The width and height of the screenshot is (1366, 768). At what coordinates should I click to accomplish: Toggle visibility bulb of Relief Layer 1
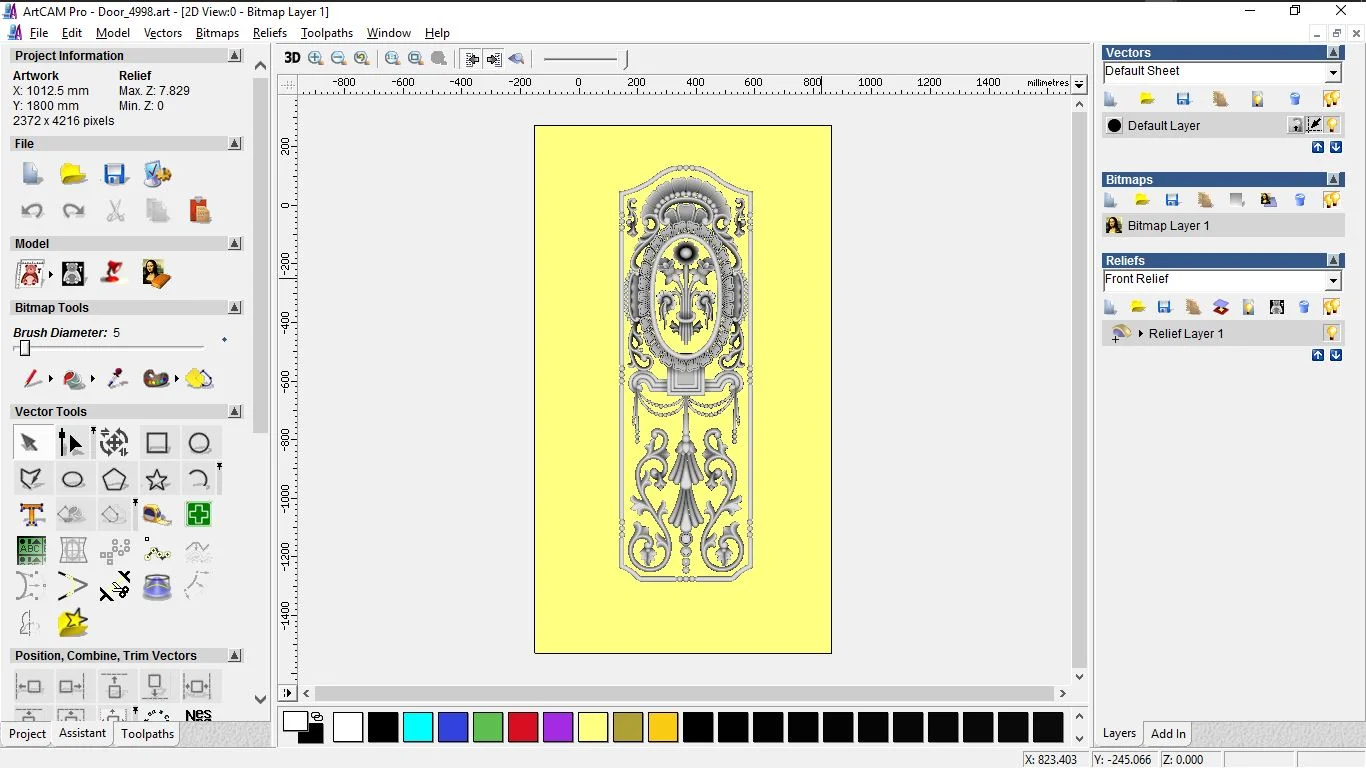1332,333
